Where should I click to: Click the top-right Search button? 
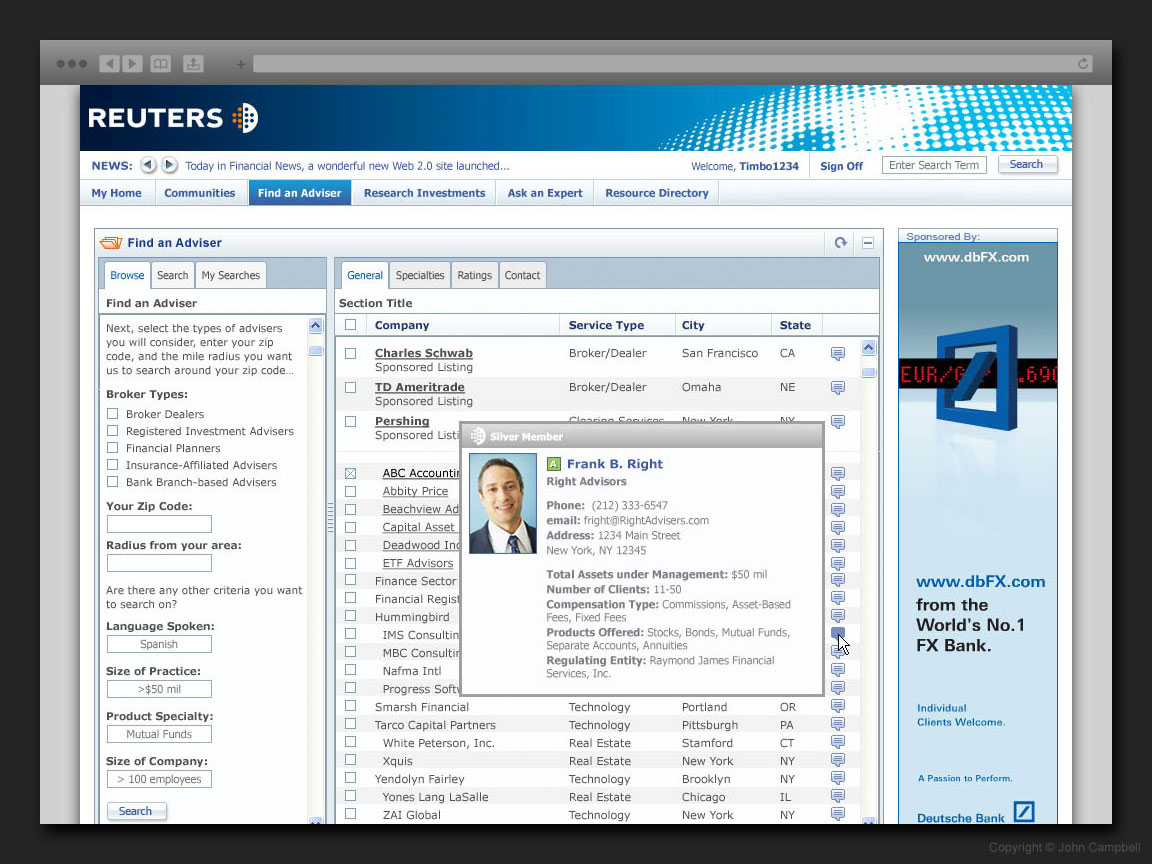1026,165
